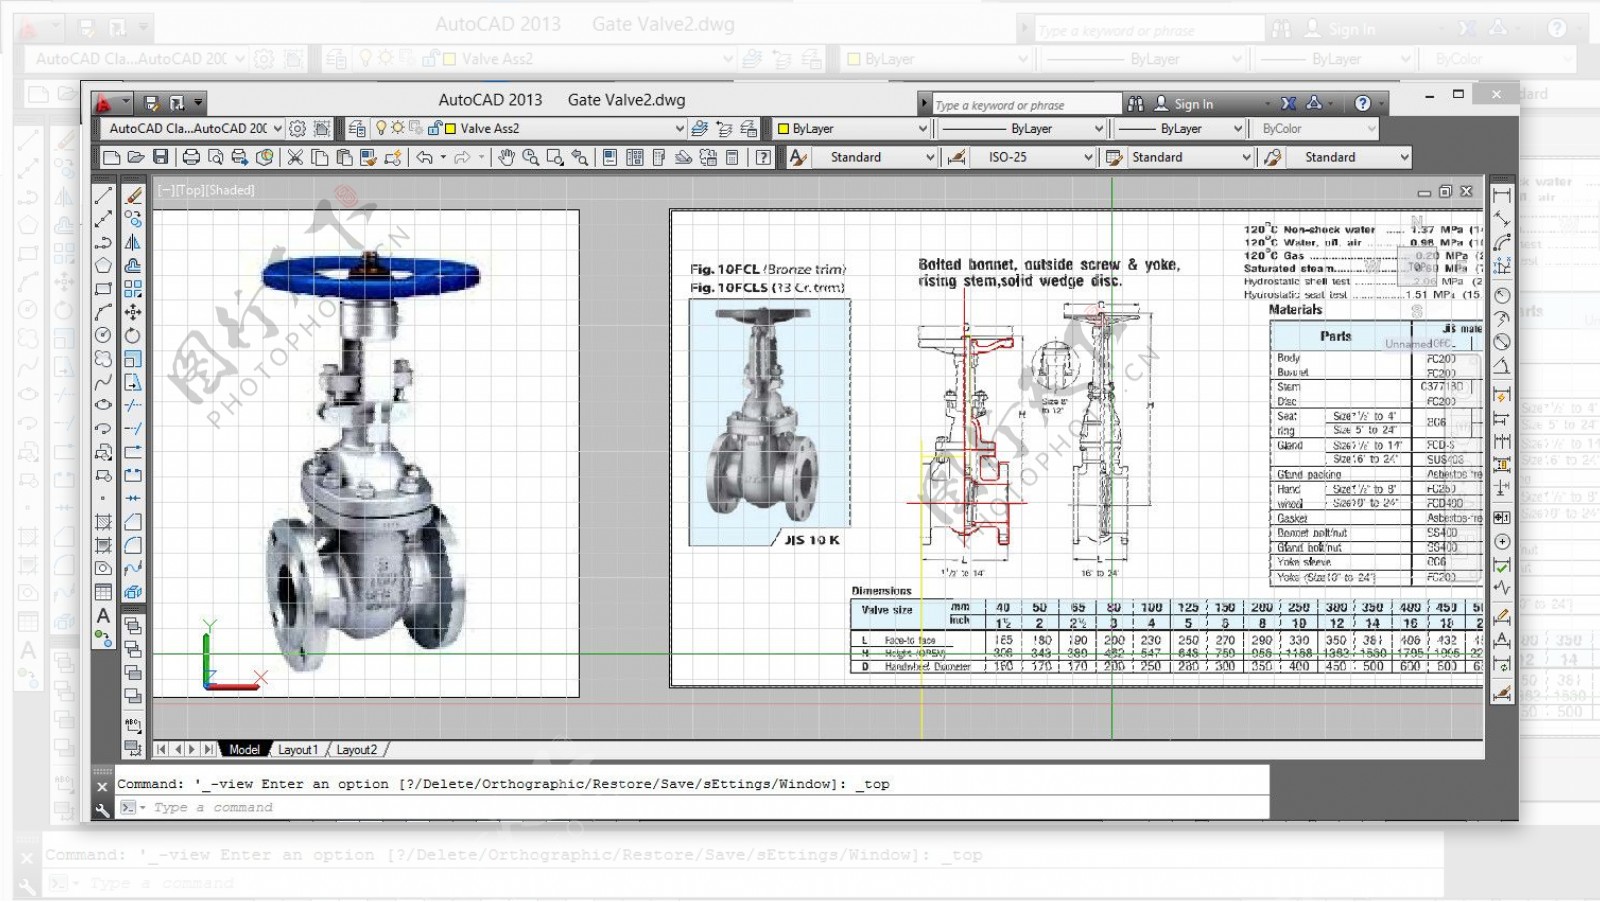Click the keyword search input field
This screenshot has height=902, width=1600.
pos(1026,104)
